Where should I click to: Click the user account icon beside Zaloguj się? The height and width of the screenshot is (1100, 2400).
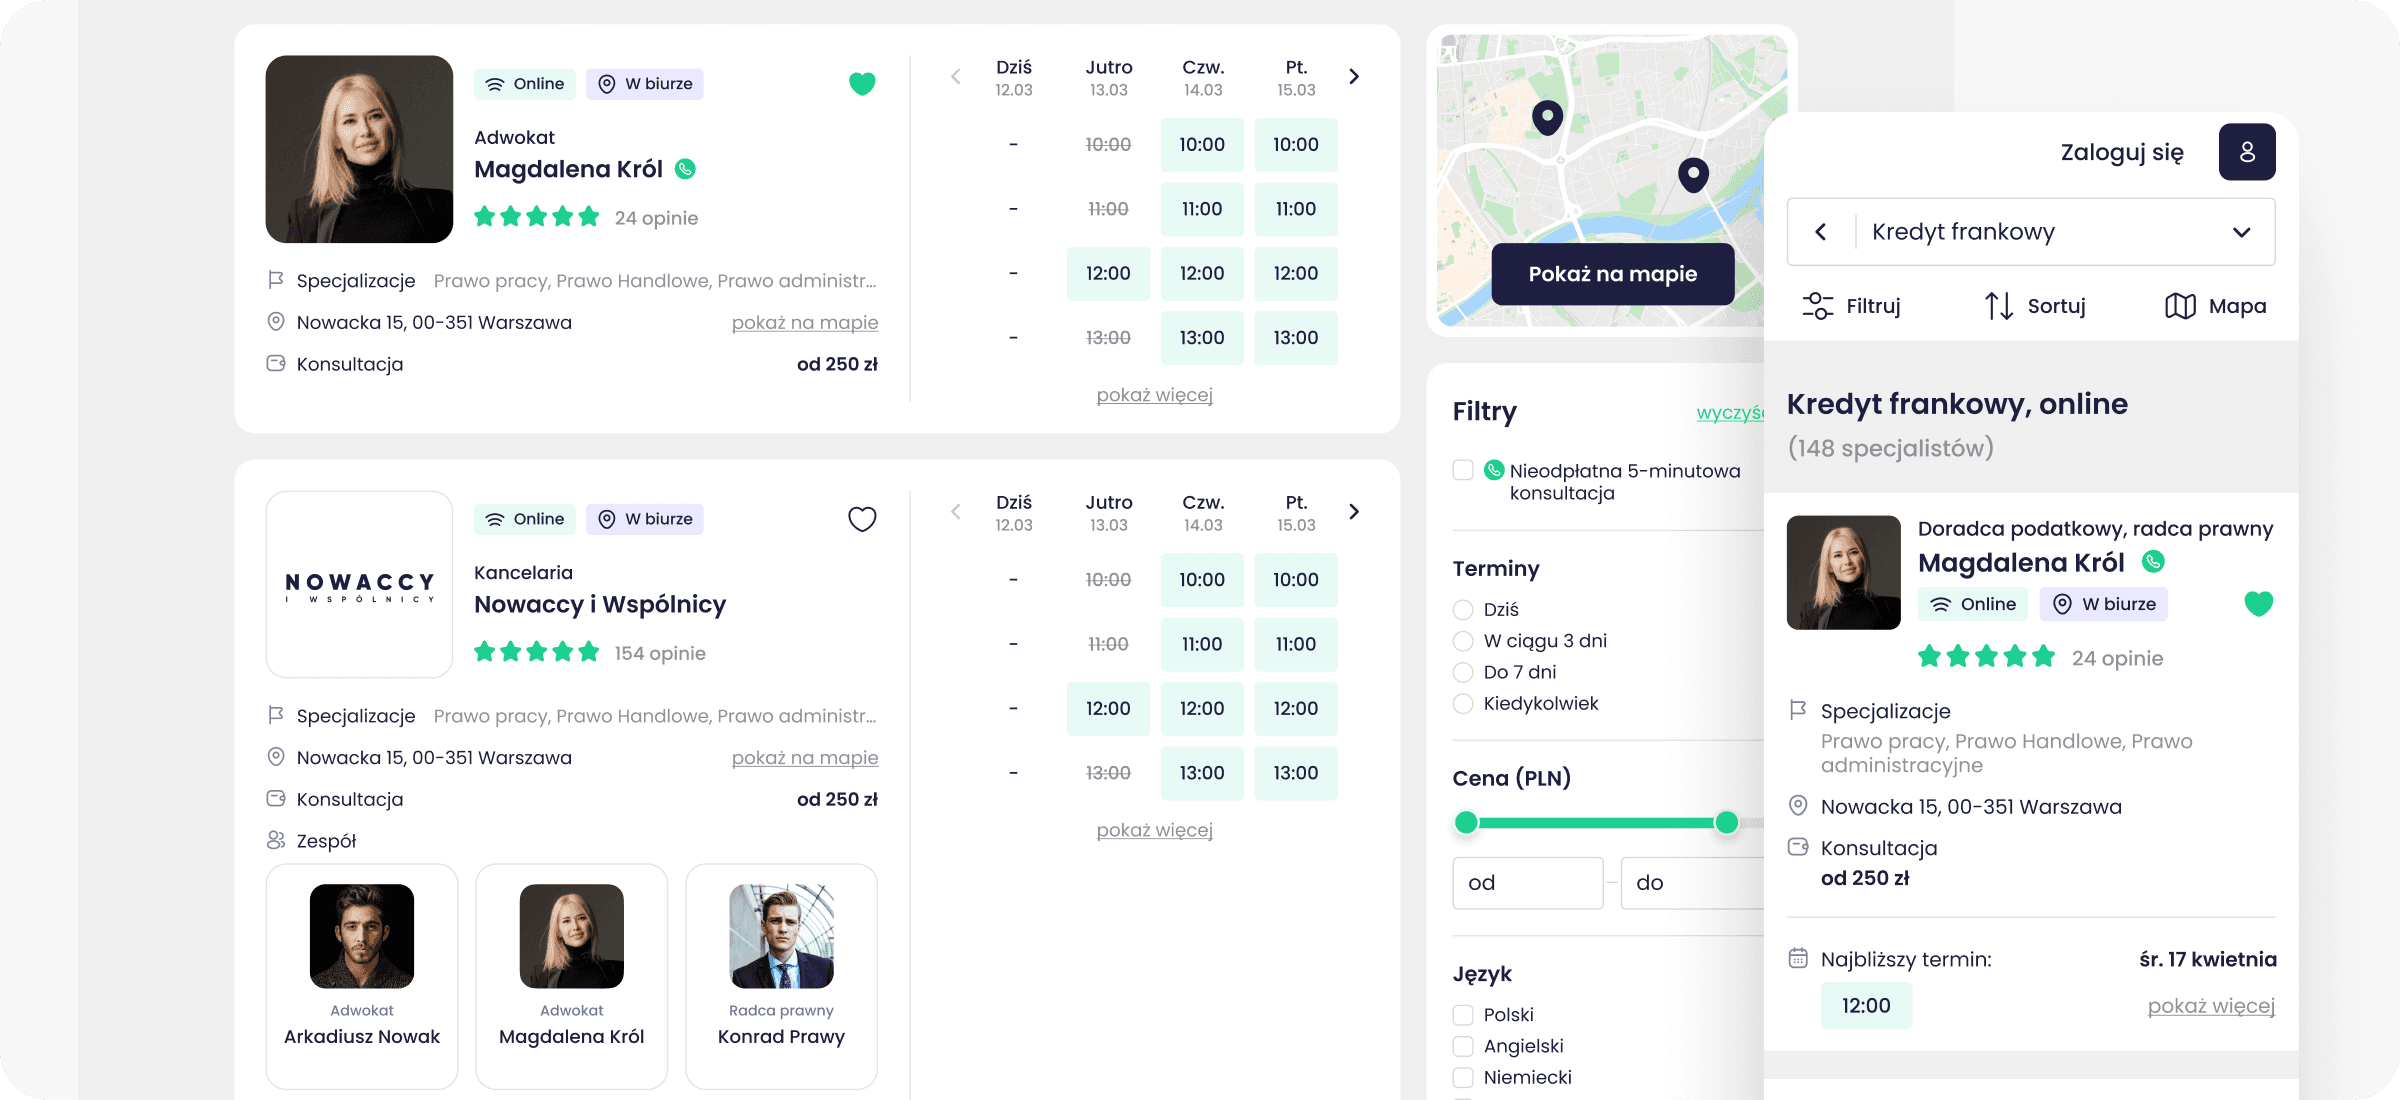click(2246, 152)
